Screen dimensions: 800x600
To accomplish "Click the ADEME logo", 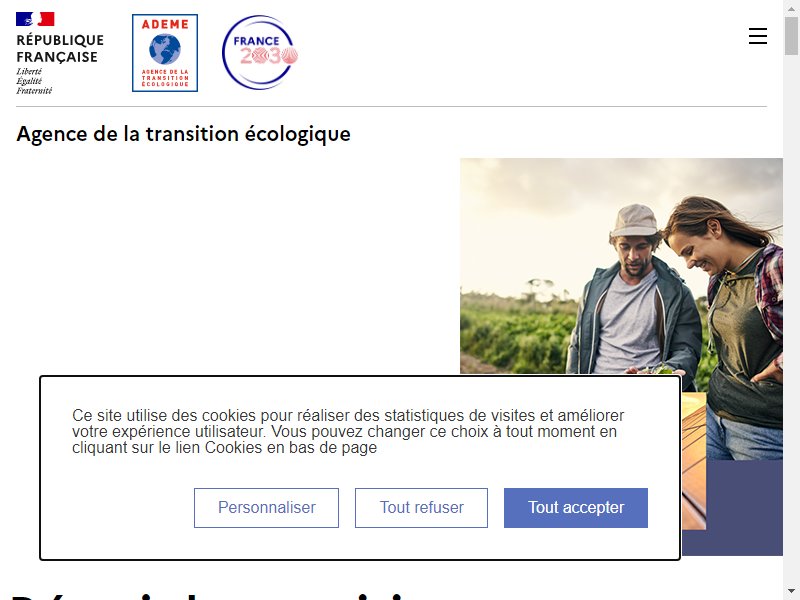I will pos(165,53).
